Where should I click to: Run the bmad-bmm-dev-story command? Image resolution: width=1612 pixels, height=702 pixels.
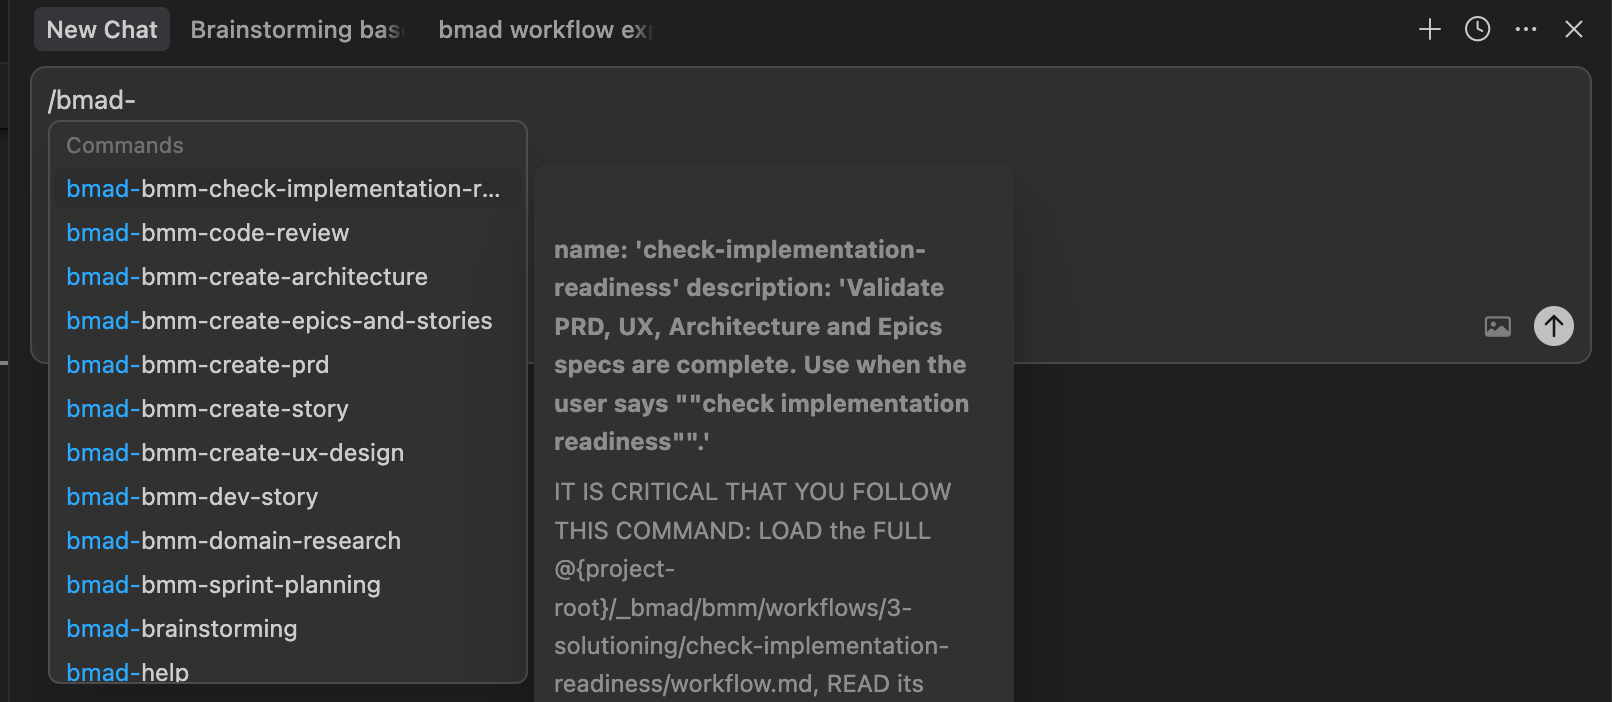(x=192, y=497)
